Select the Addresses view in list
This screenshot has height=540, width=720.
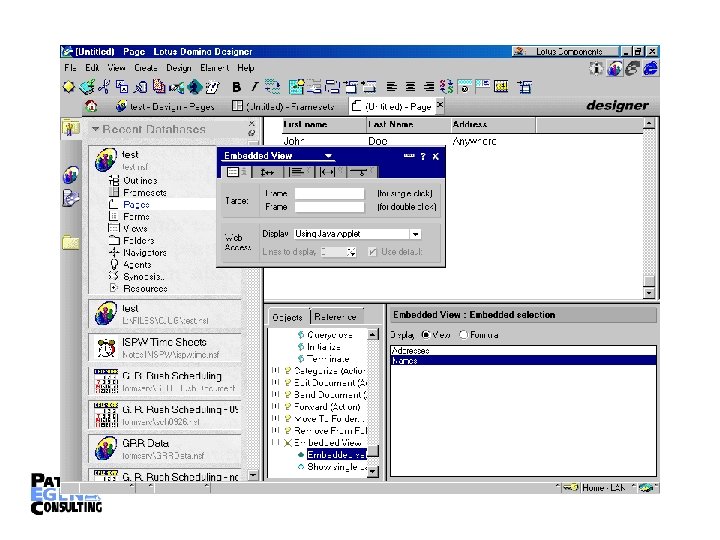[x=523, y=350]
